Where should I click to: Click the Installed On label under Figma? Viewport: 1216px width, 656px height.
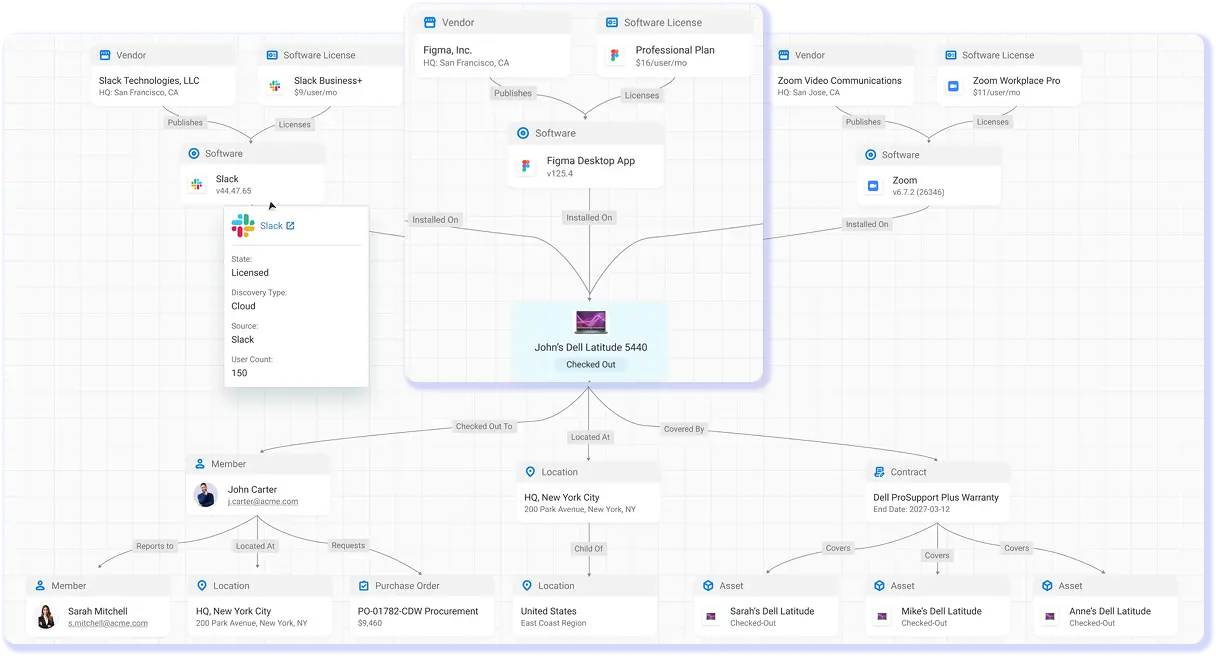[x=589, y=217]
